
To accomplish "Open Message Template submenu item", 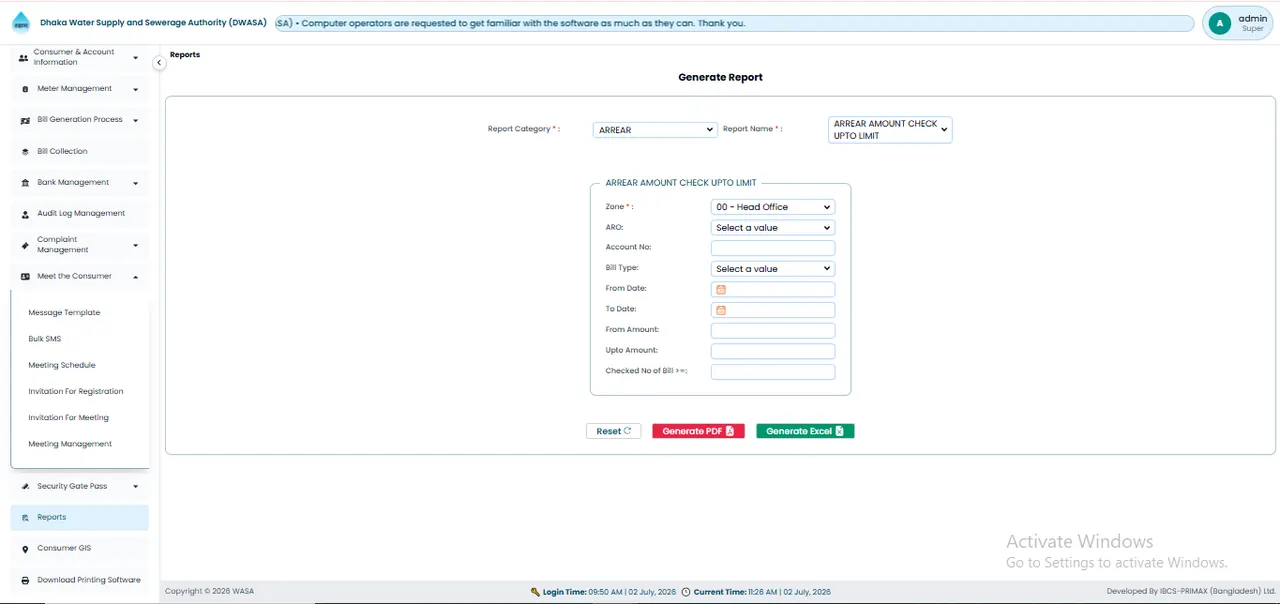I will tap(64, 313).
